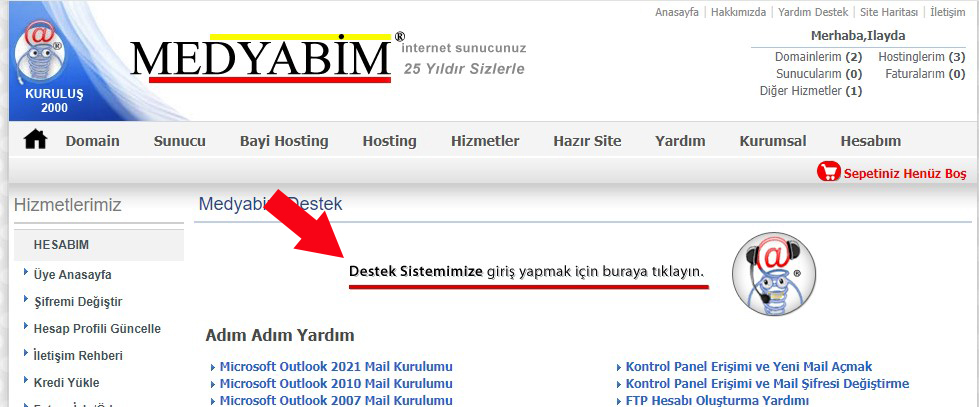Viewport: 979px width, 407px height.
Task: Click HESABIM sidebar section header
Action: tap(99, 245)
